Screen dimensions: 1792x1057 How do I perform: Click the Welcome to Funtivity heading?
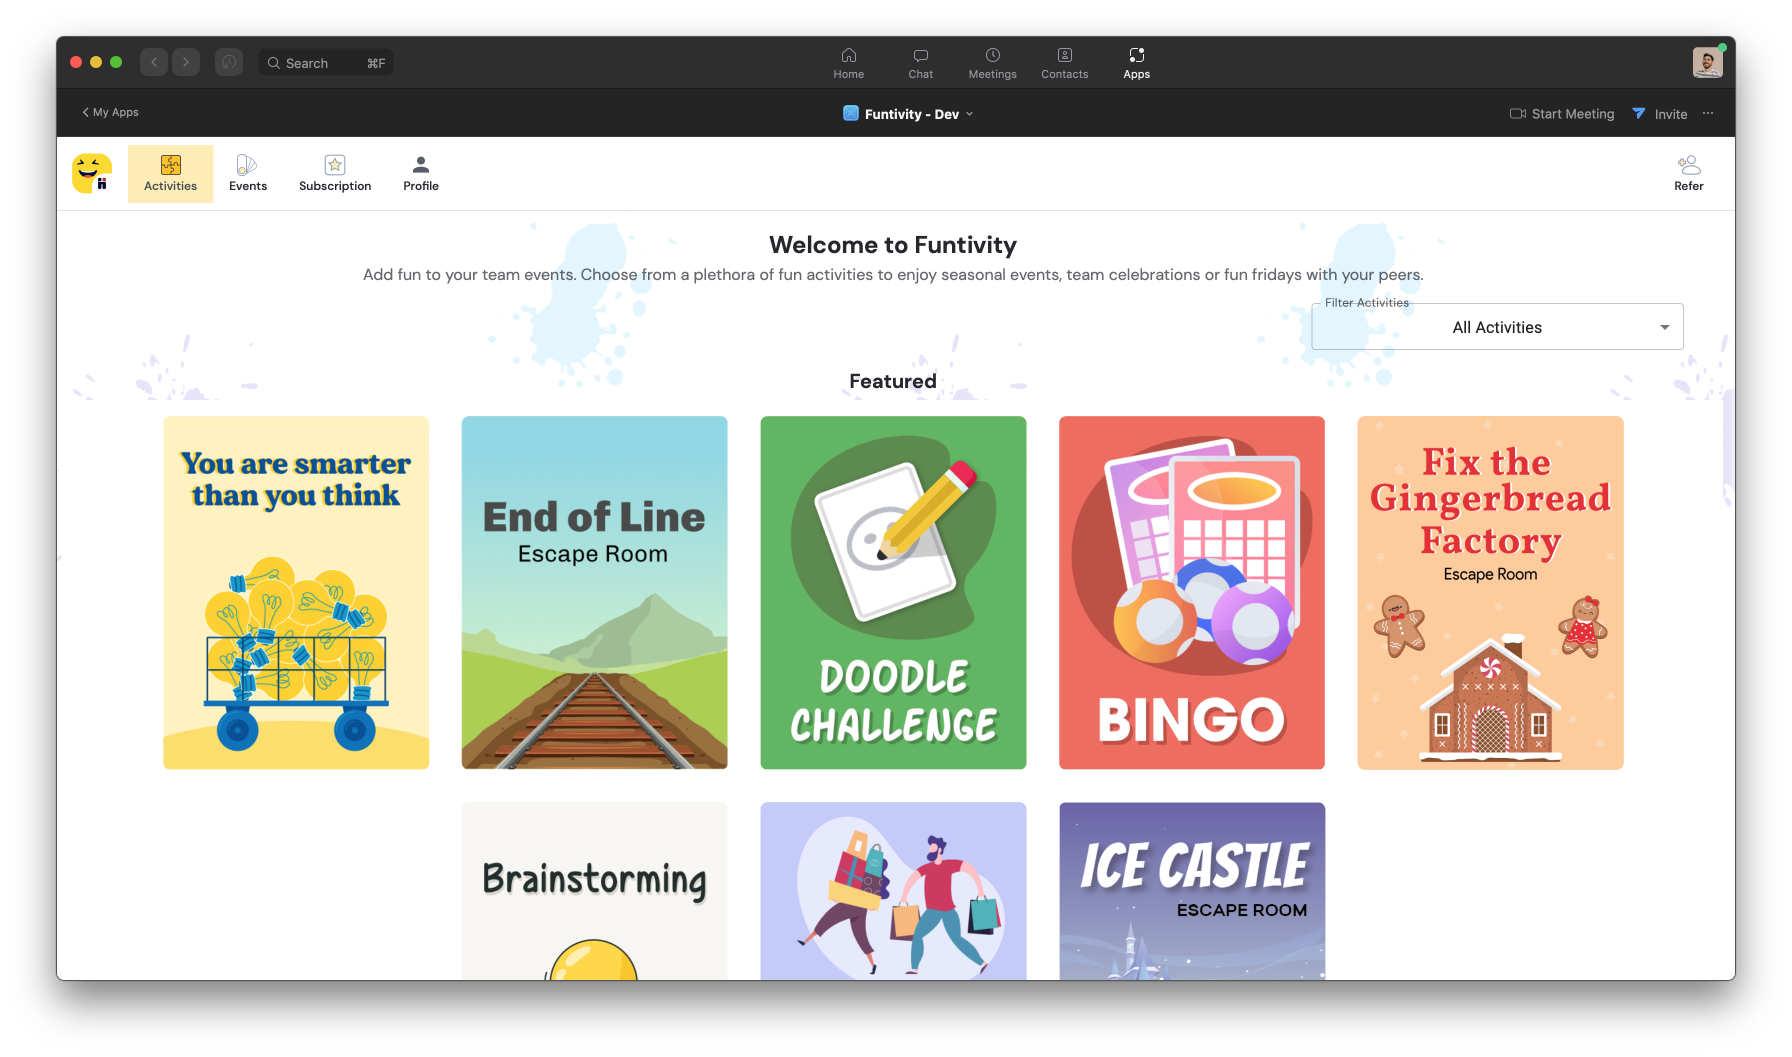click(x=893, y=245)
